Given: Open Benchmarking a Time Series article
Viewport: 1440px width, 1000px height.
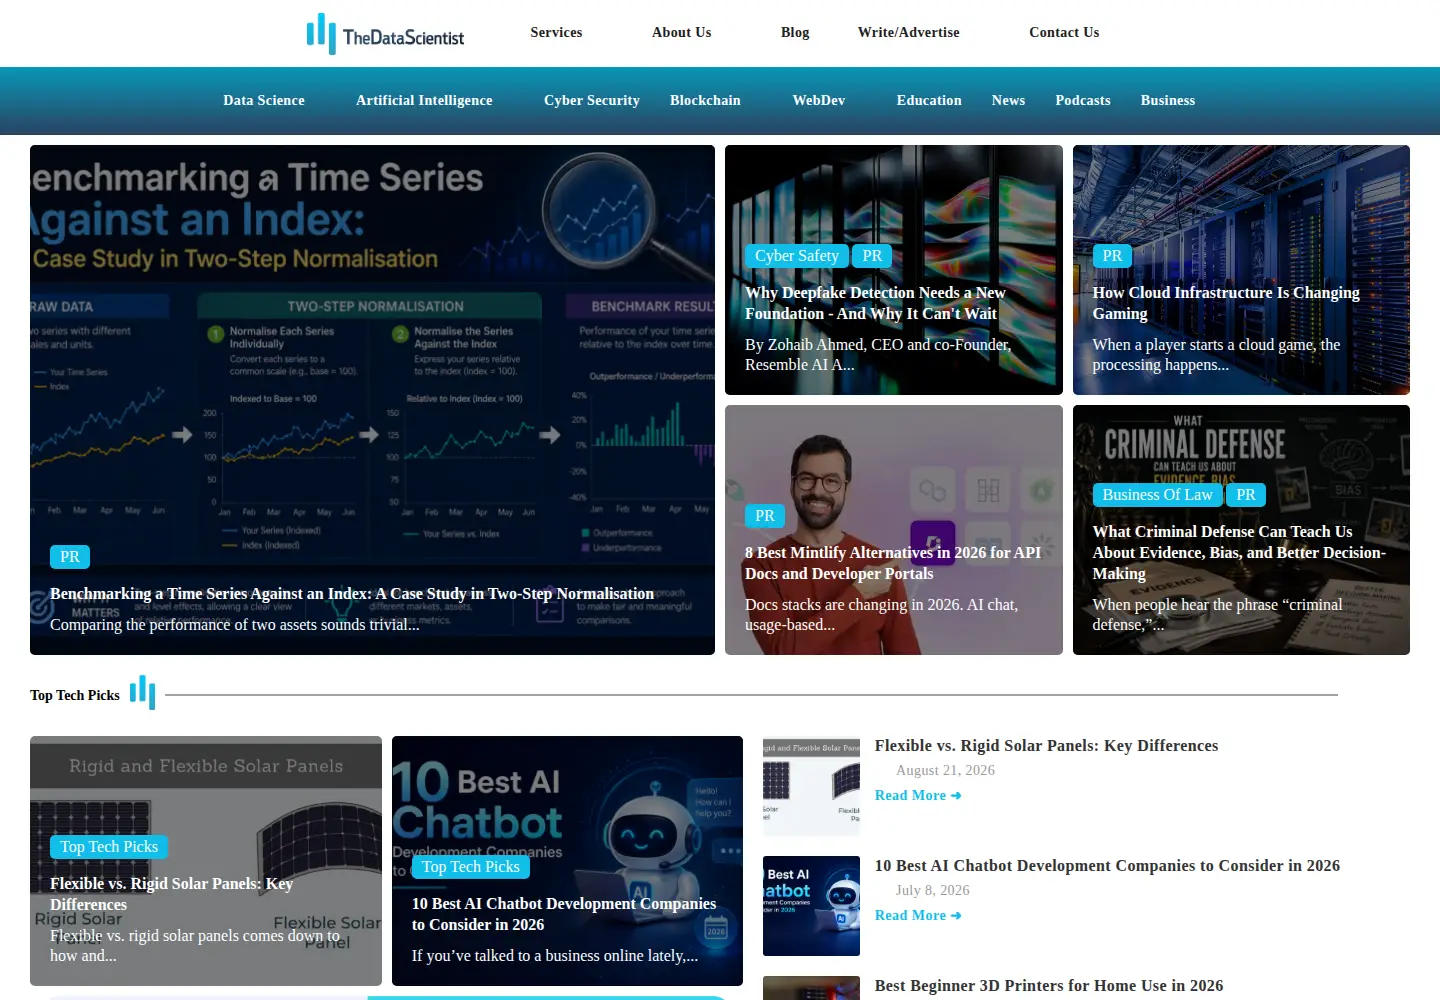Looking at the screenshot, I should pyautogui.click(x=352, y=594).
